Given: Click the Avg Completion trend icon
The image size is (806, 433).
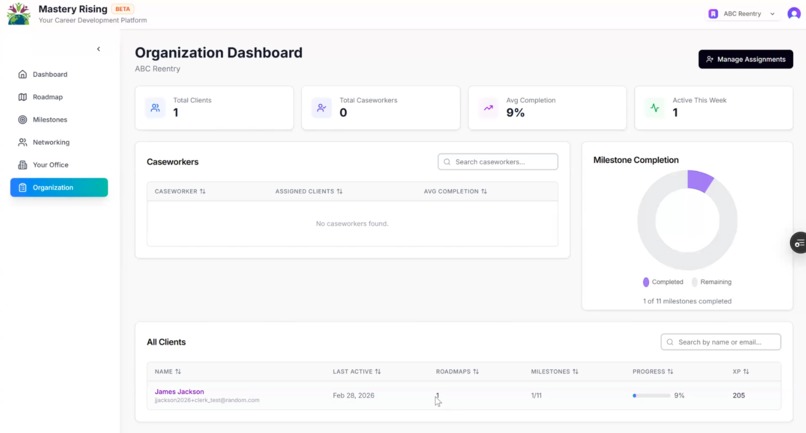Looking at the screenshot, I should tap(488, 108).
